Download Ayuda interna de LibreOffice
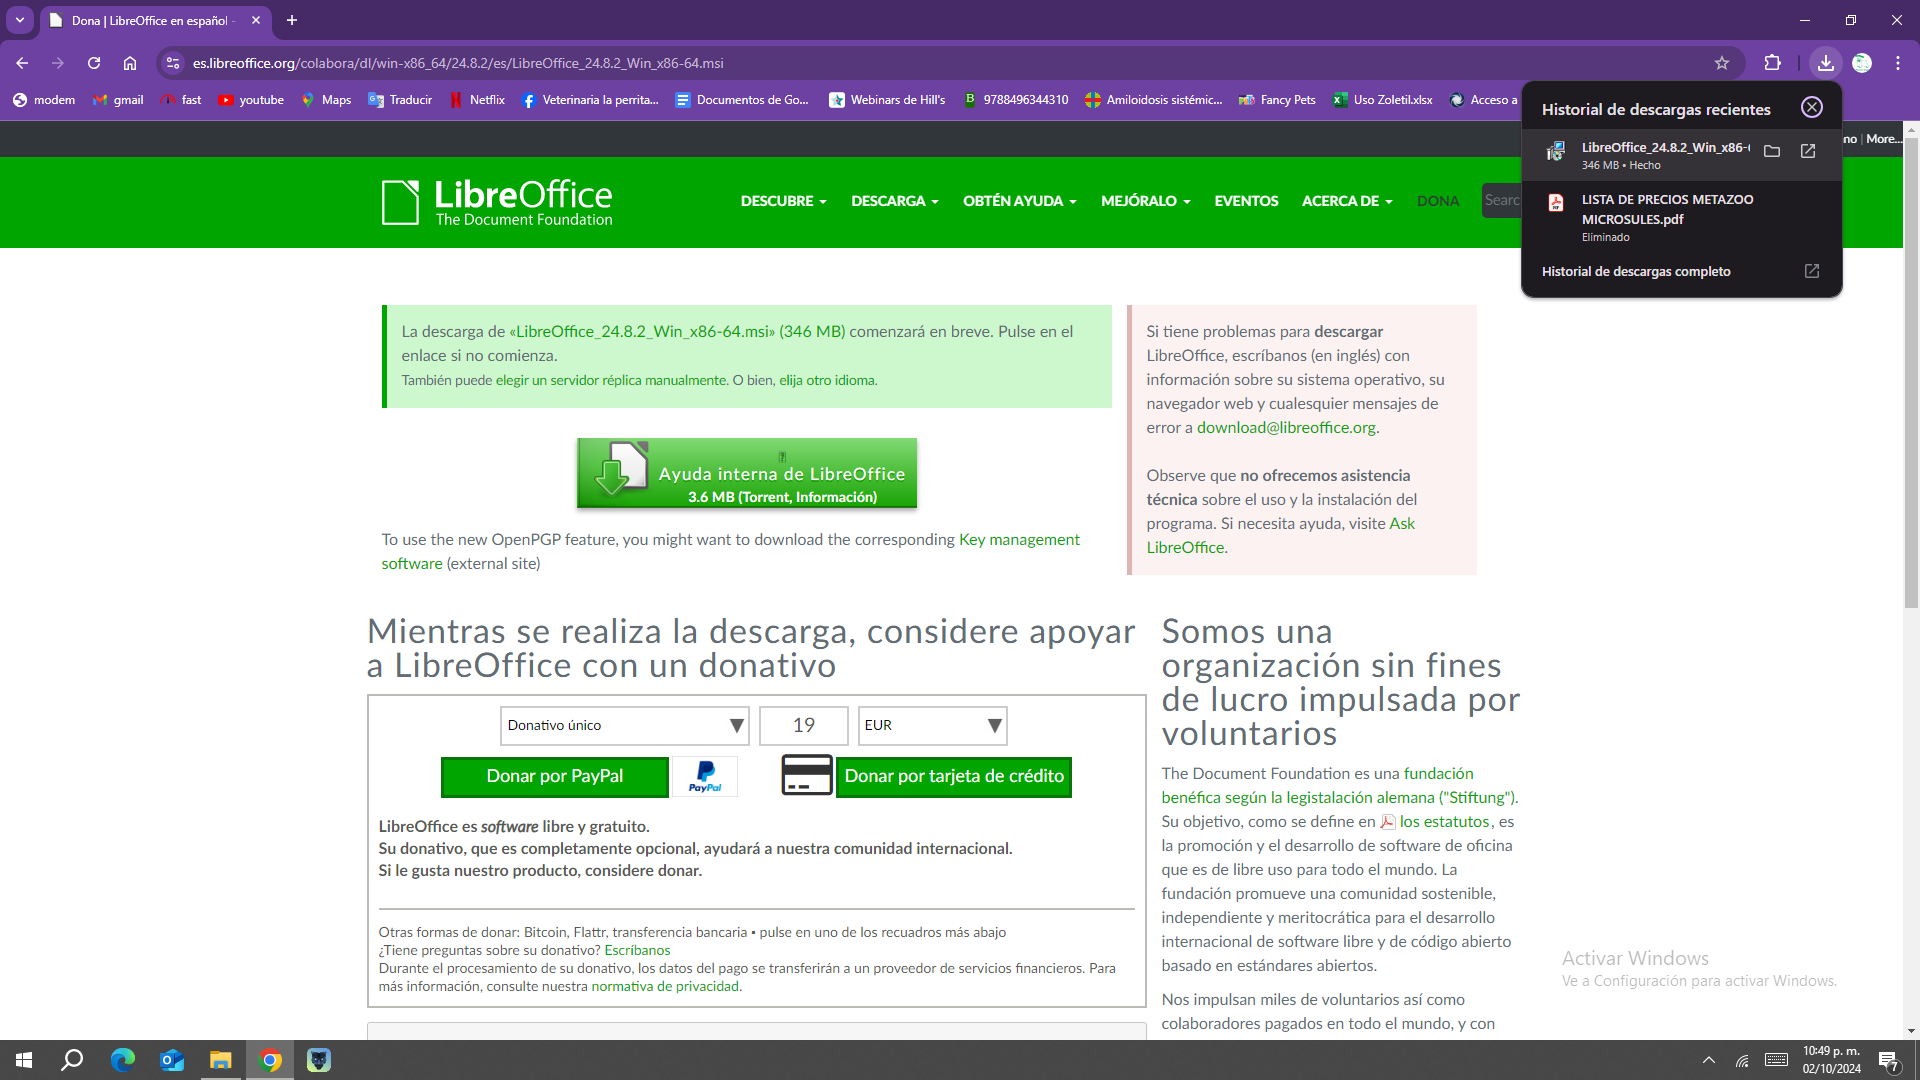 pos(747,473)
